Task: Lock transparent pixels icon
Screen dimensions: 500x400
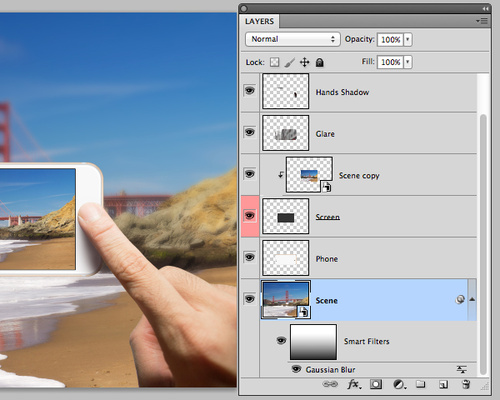Action: click(x=274, y=62)
